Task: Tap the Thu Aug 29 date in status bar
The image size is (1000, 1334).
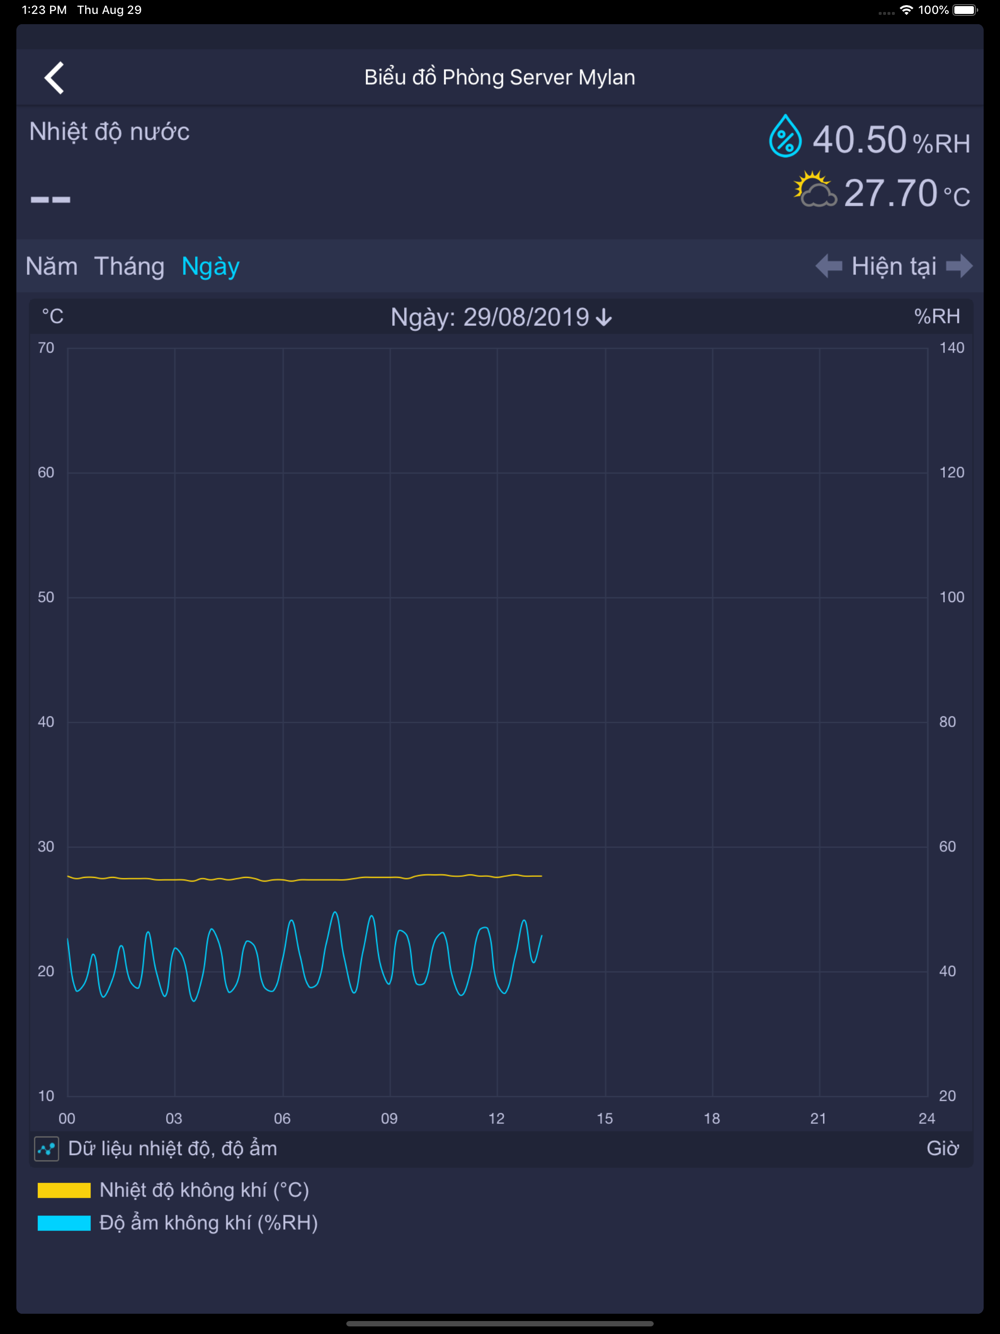Action: pos(109,10)
